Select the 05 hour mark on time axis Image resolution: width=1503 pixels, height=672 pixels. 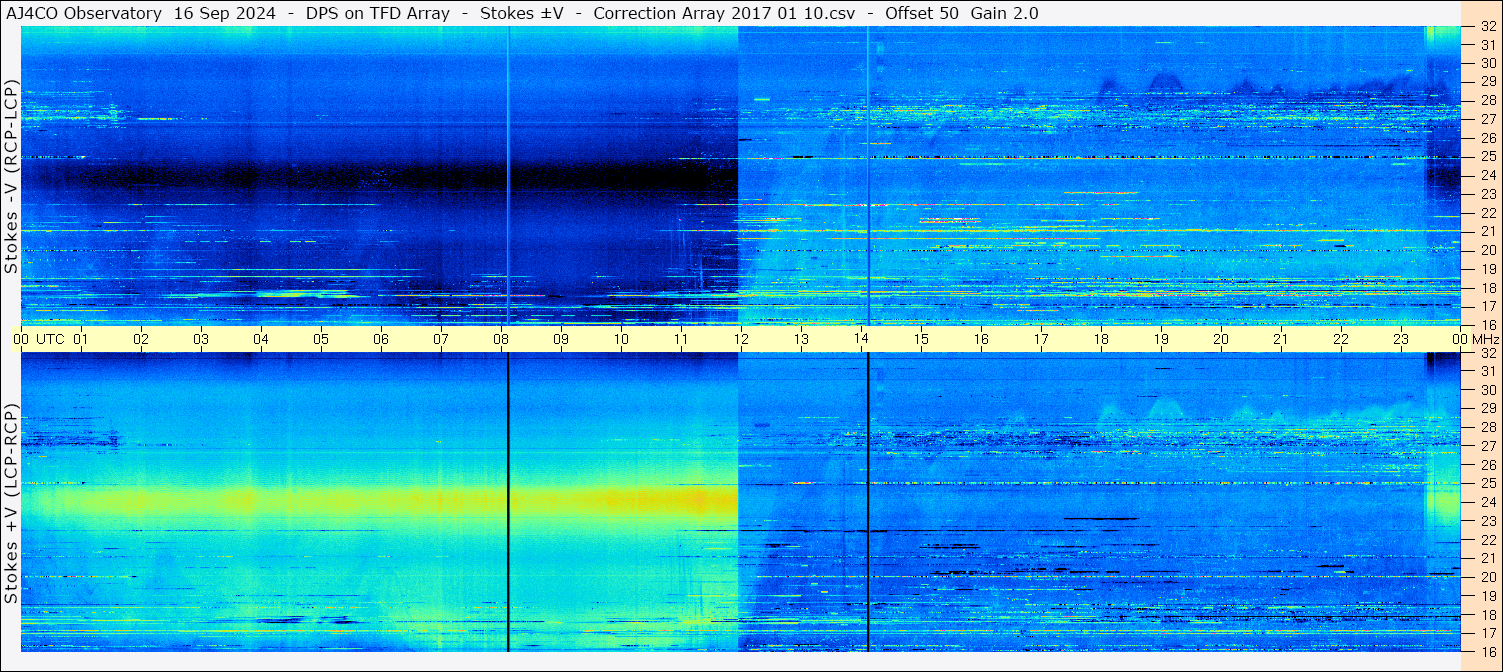[321, 339]
